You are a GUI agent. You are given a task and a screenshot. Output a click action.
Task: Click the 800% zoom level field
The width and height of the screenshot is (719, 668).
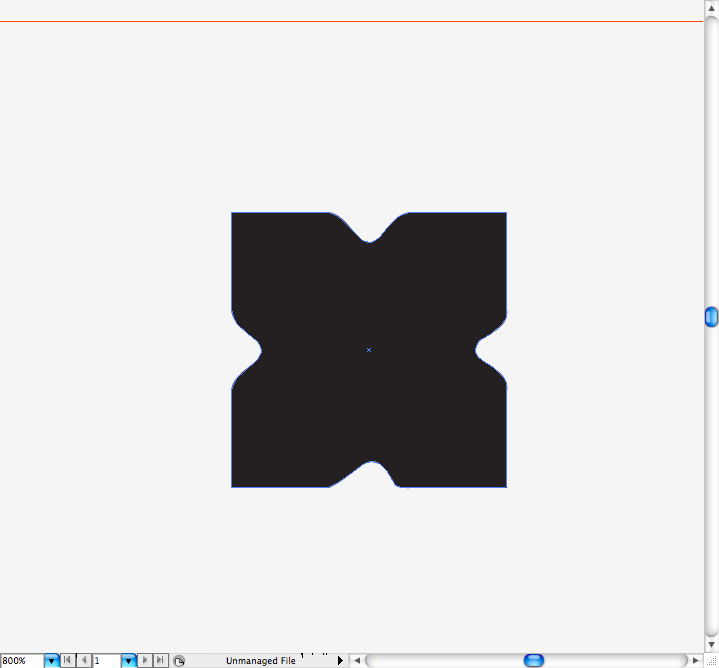click(22, 661)
